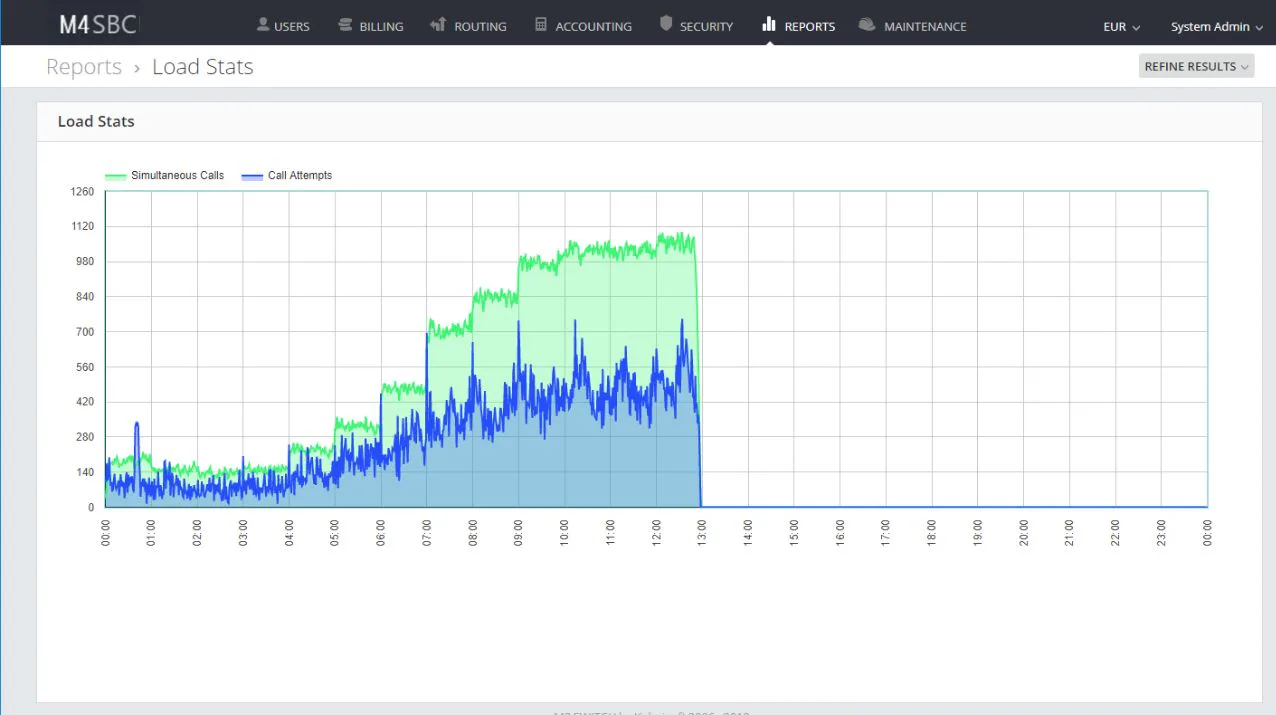1276x715 pixels.
Task: Click the 420 y-axis label
Action: point(84,402)
